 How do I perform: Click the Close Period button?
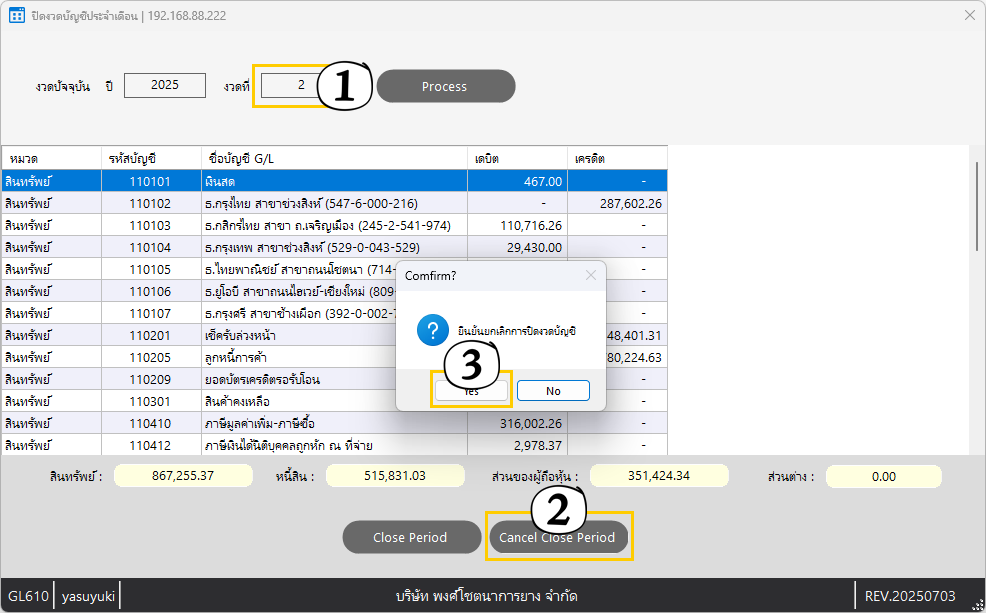click(411, 537)
